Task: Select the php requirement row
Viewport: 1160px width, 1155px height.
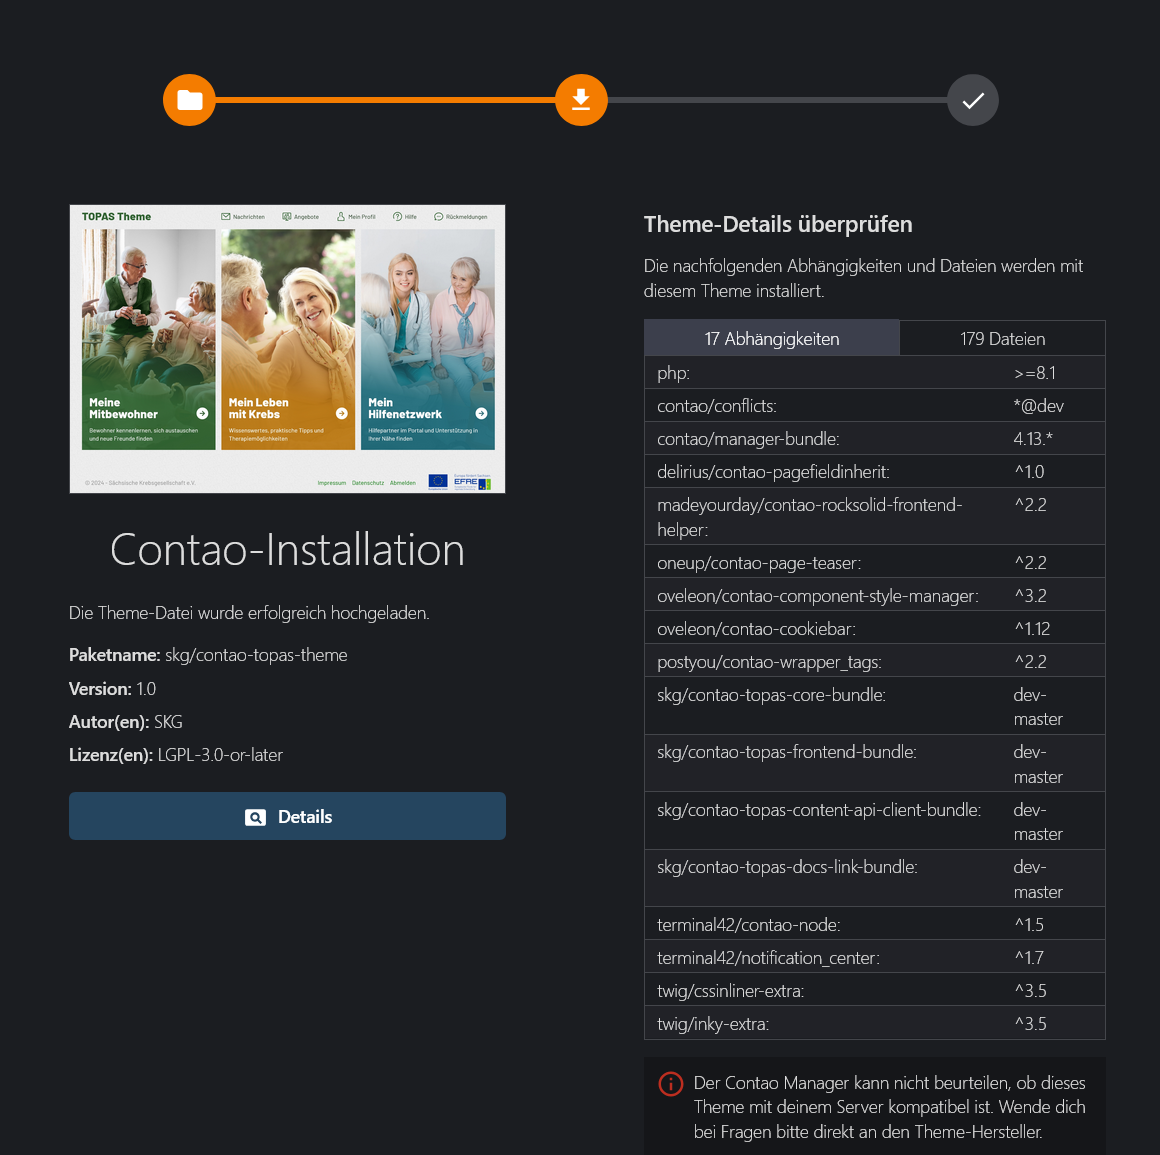Action: pos(874,373)
